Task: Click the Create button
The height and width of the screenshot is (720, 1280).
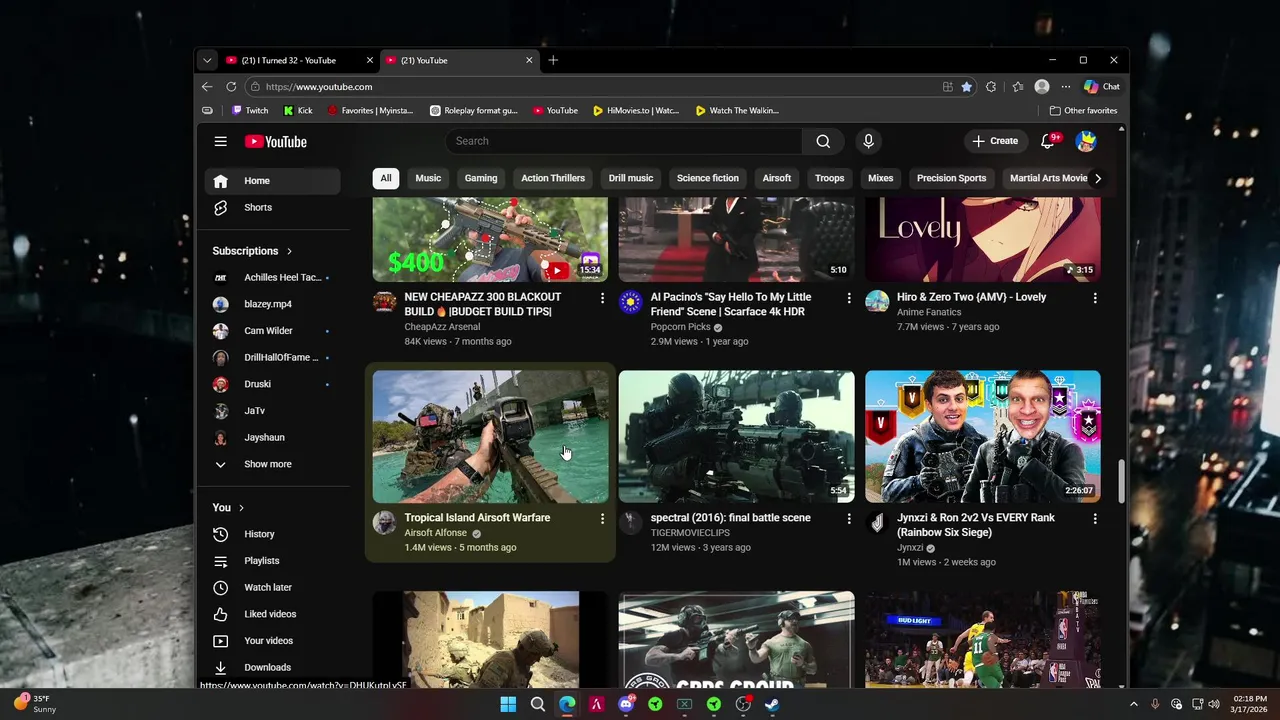Action: pyautogui.click(x=995, y=141)
